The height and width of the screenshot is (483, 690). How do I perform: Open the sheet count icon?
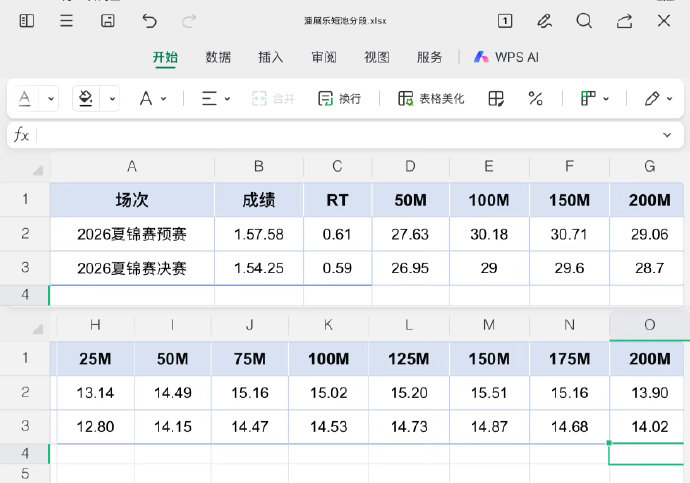click(x=505, y=21)
